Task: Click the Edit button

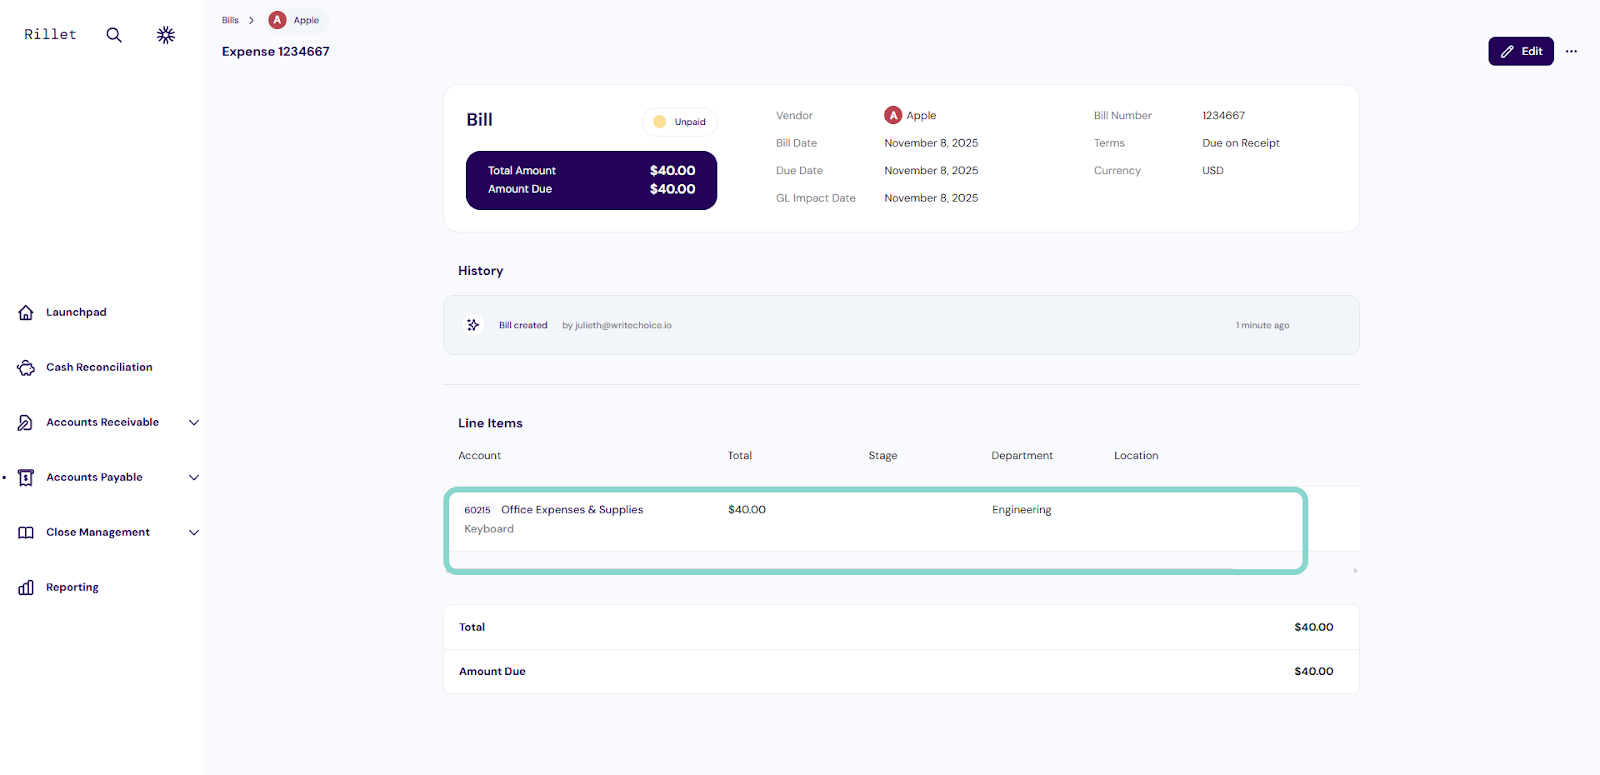Action: click(x=1520, y=51)
